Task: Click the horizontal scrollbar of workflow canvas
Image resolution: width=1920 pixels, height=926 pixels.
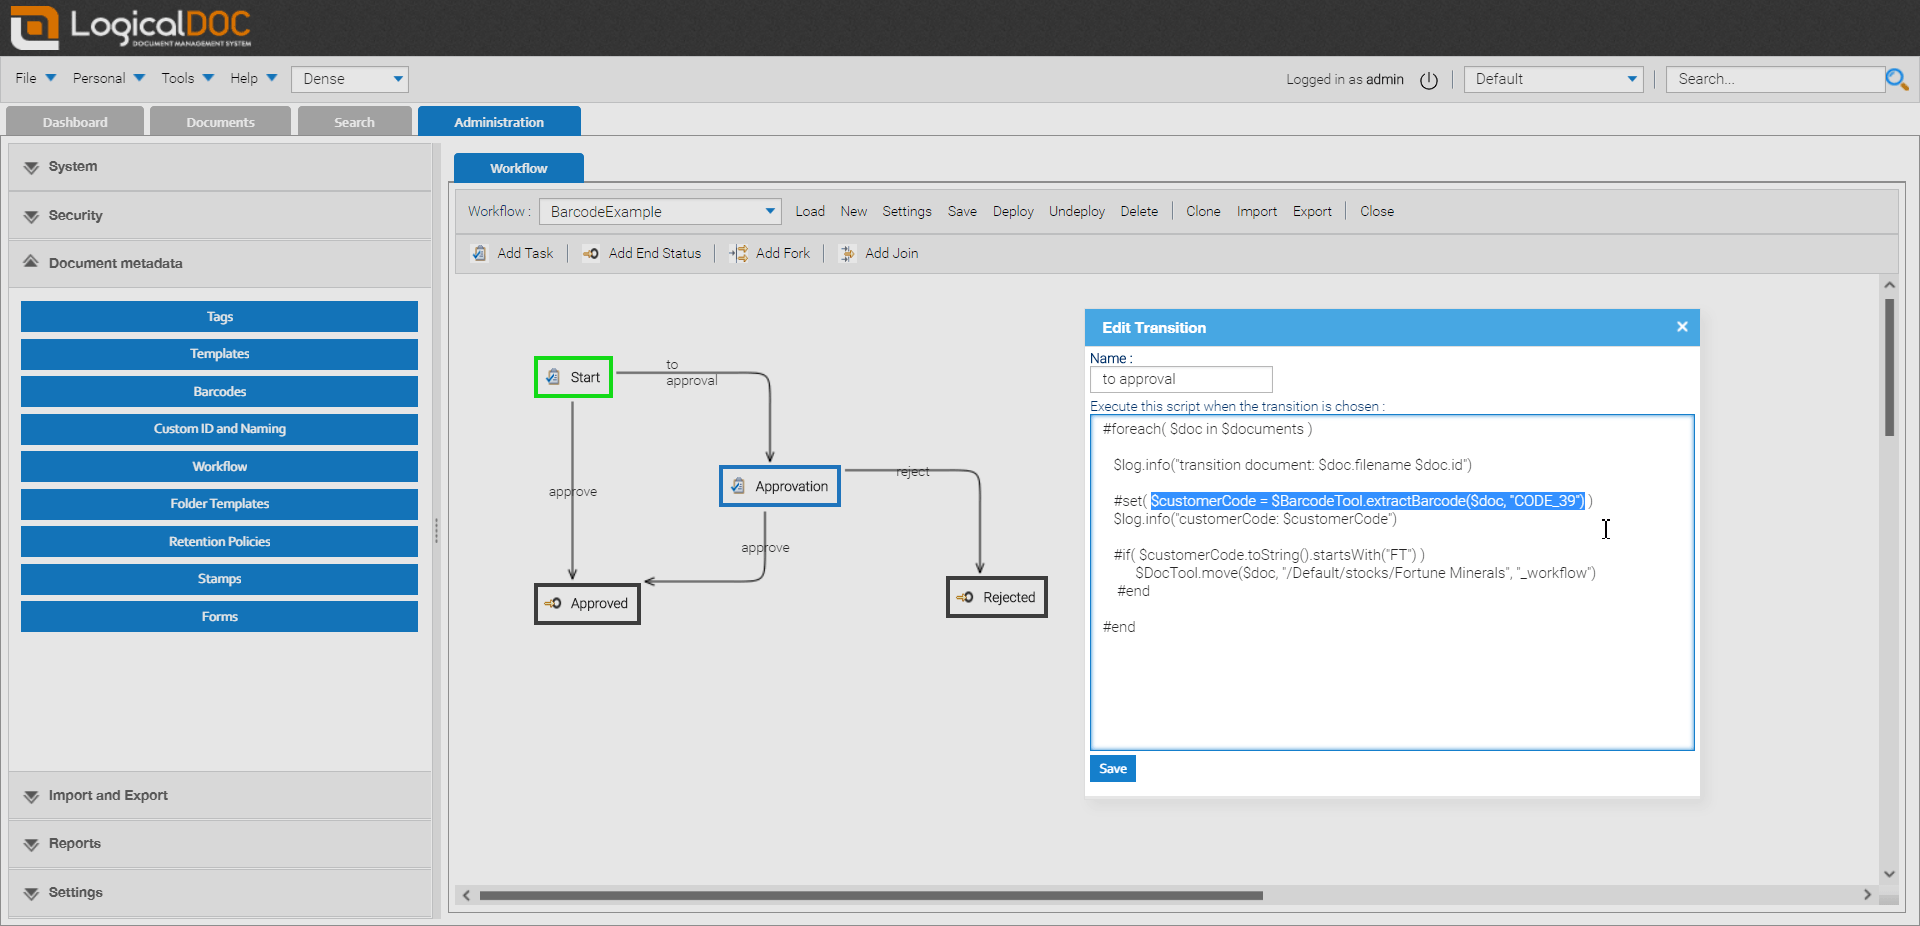Action: tap(870, 895)
